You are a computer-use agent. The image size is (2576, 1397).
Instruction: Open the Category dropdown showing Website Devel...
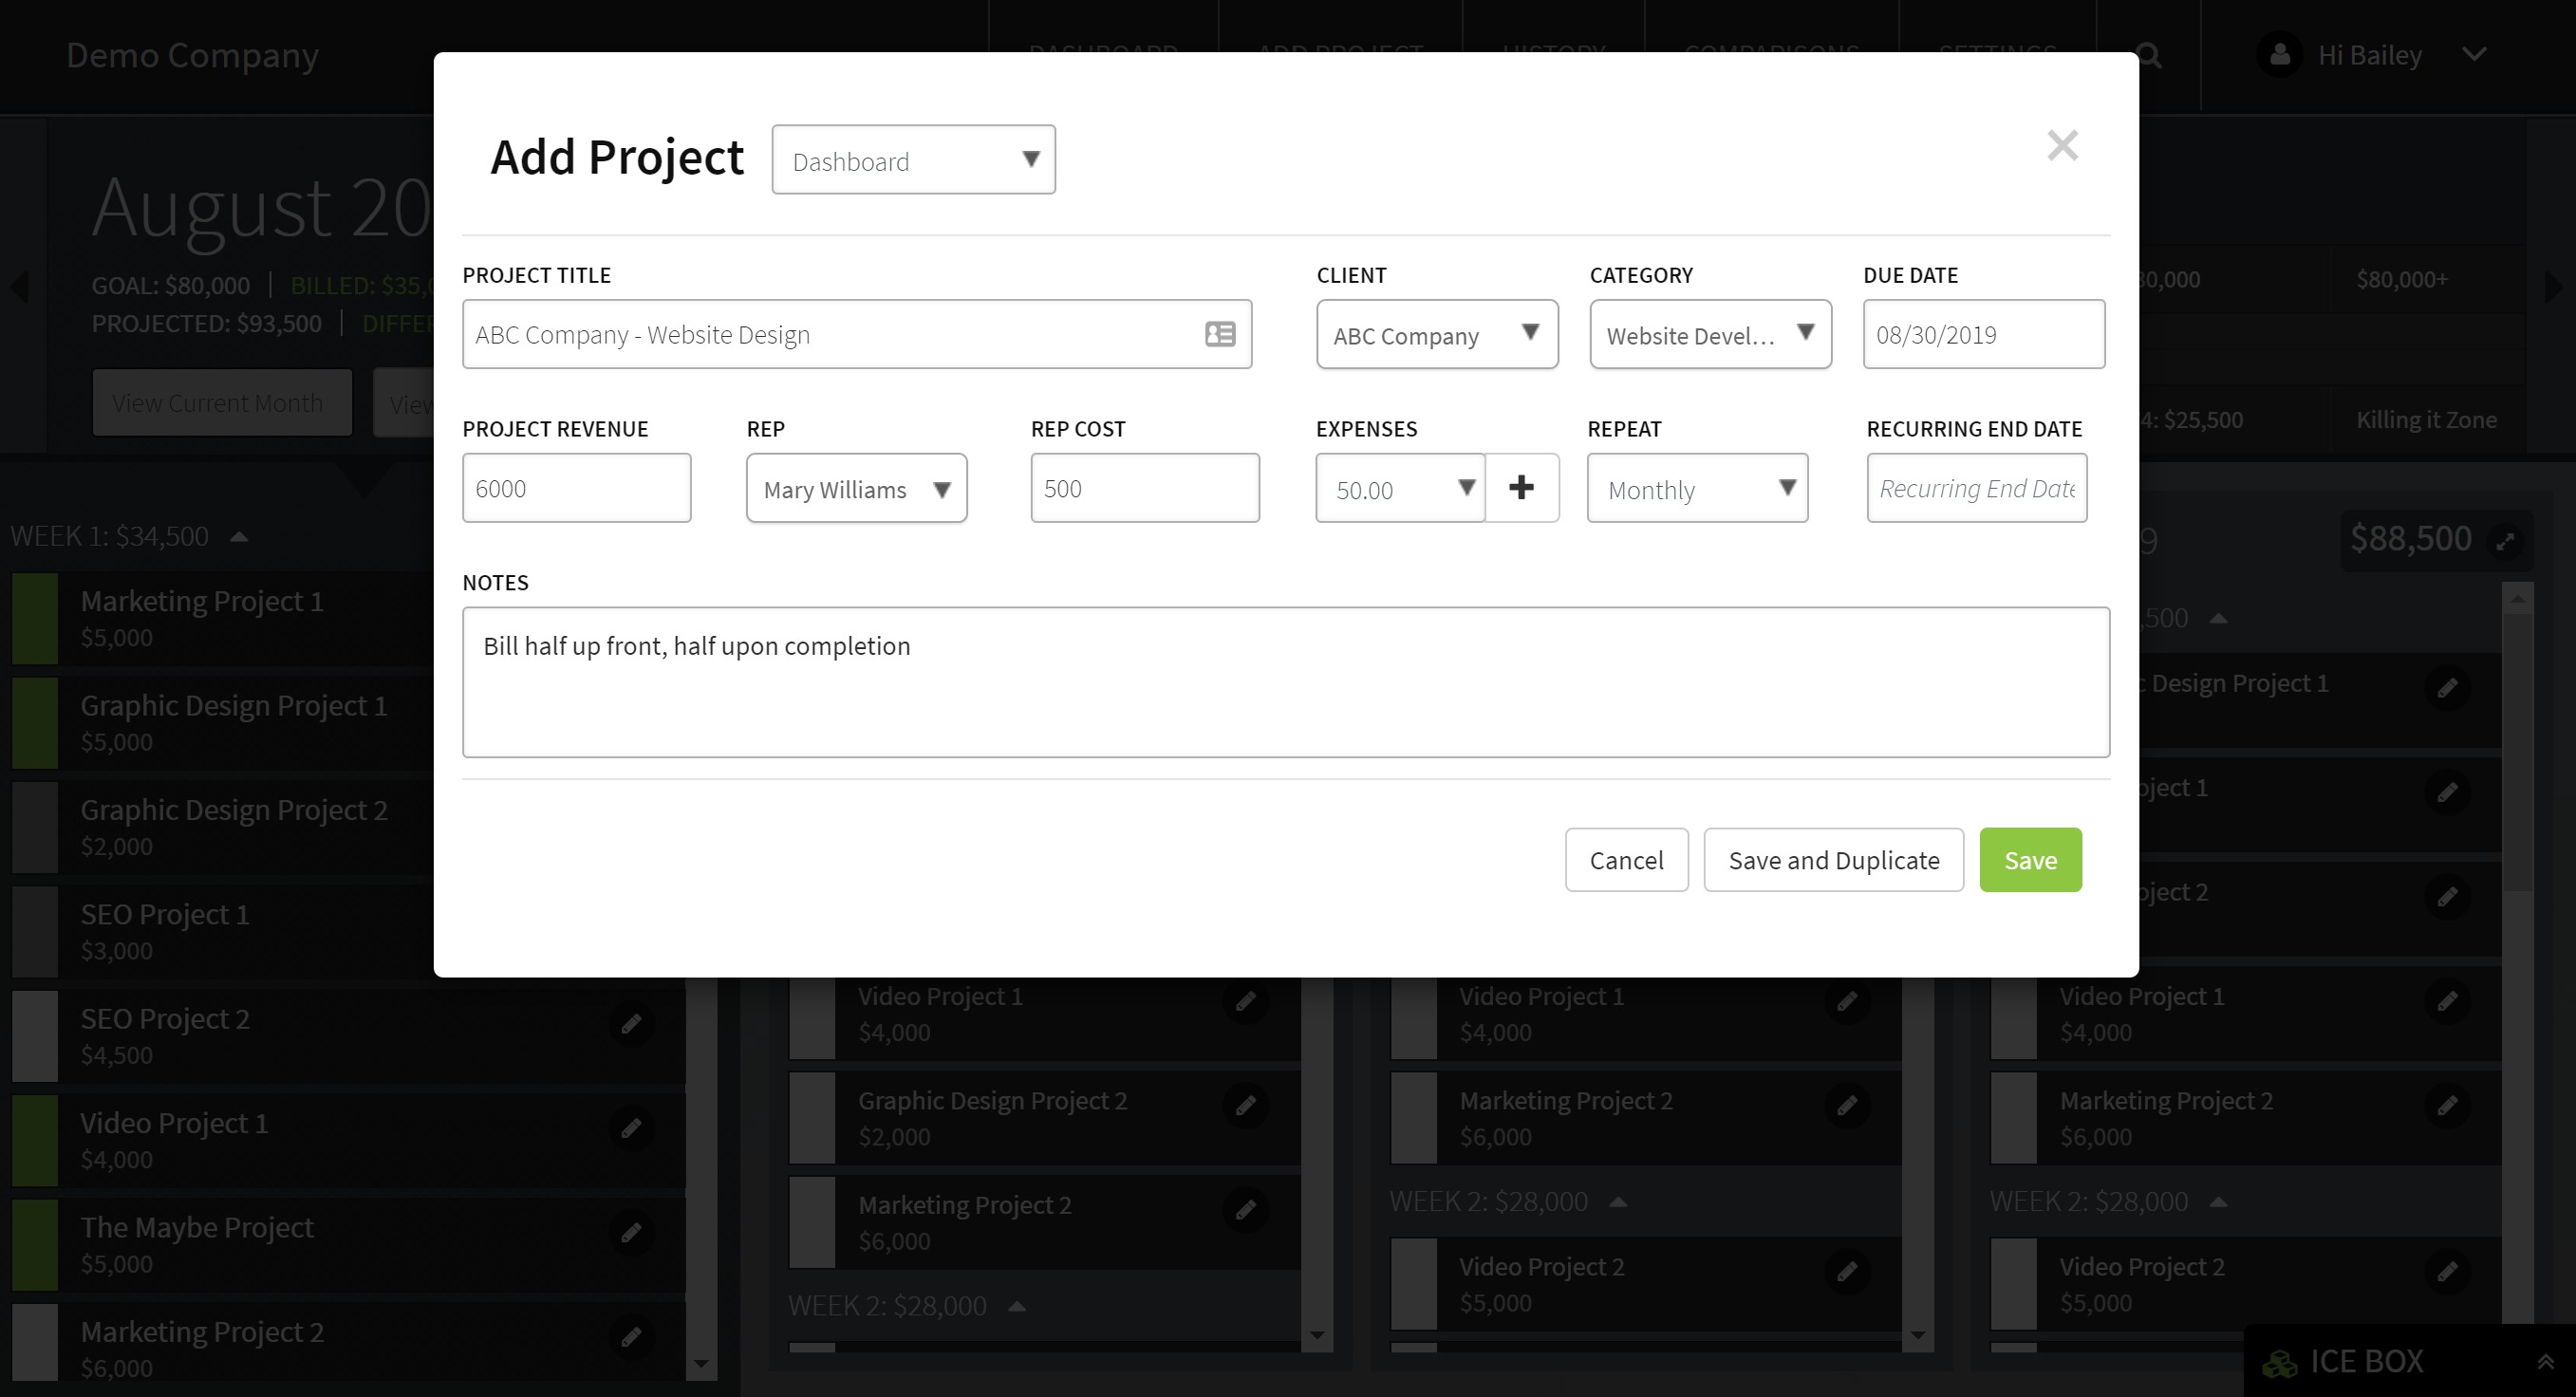(1709, 335)
